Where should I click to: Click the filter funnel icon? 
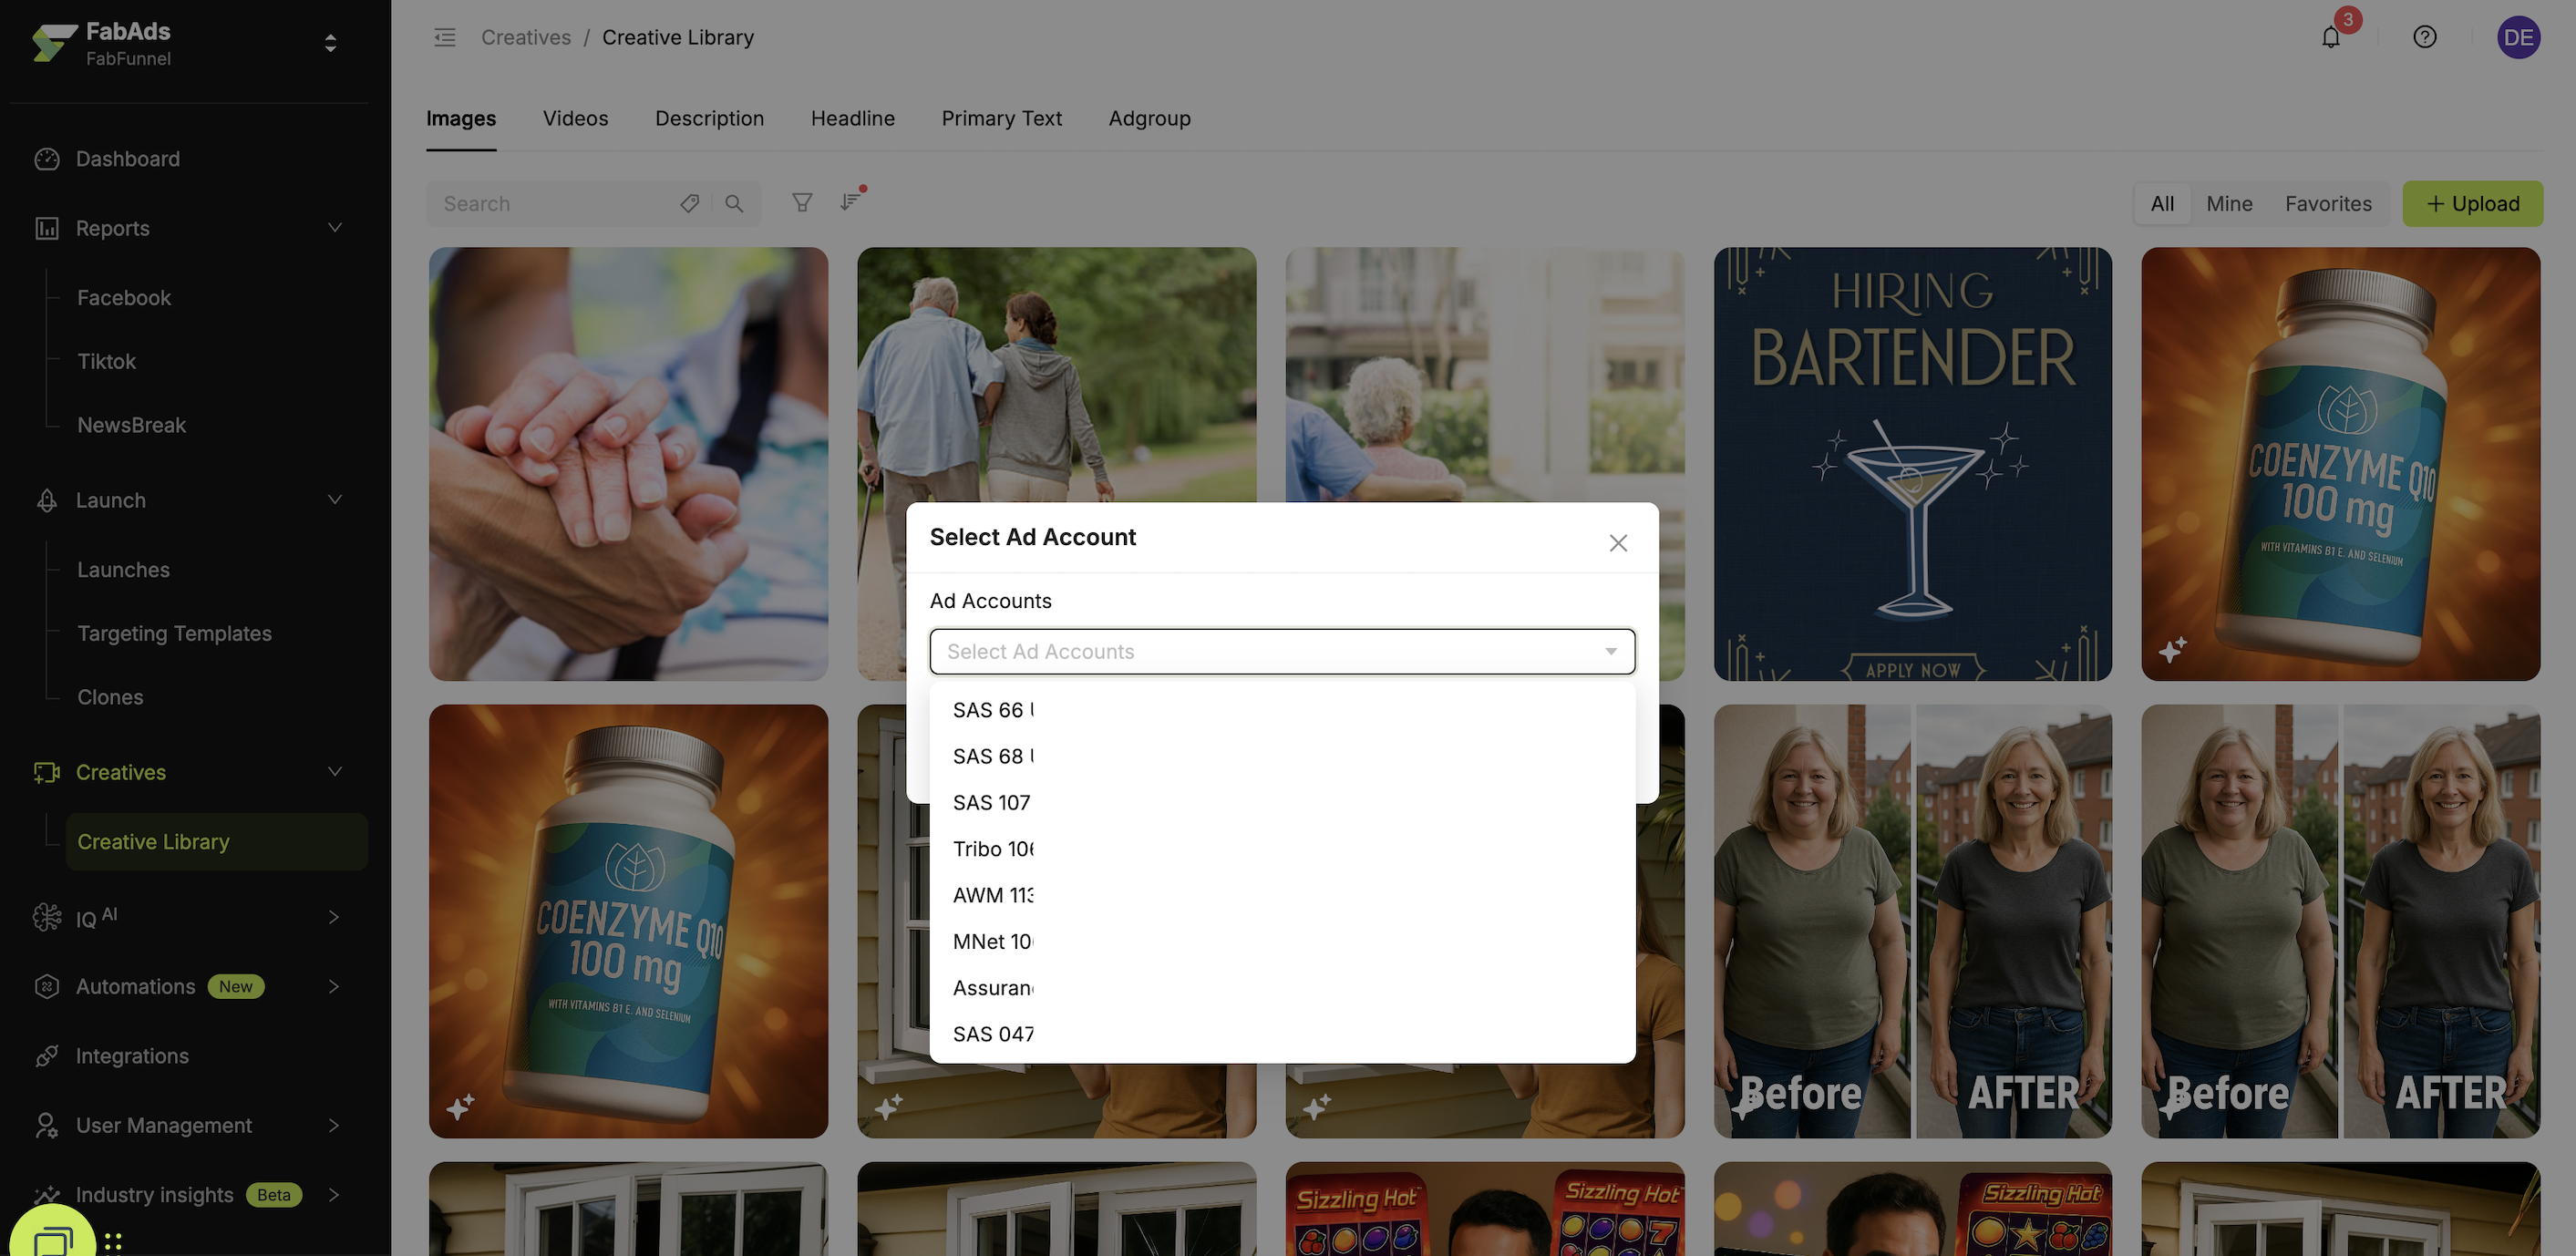(x=801, y=203)
